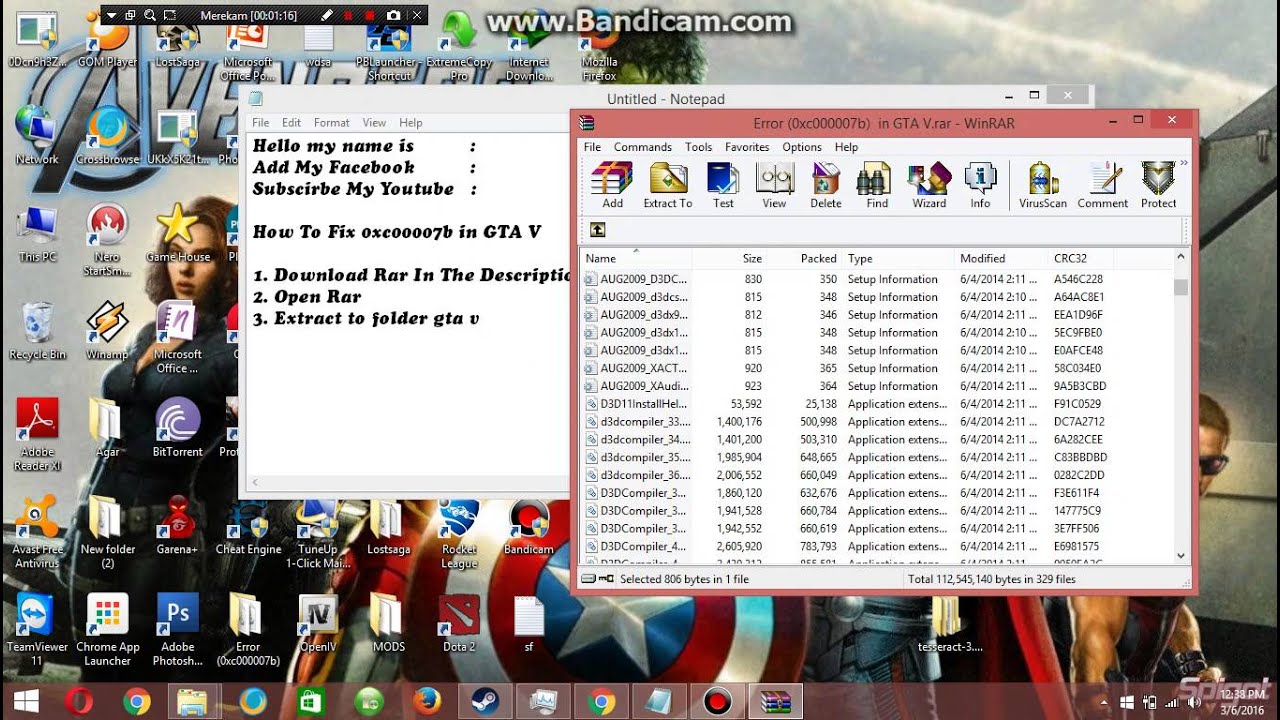Click the taskbar volume speaker icon
The image size is (1280, 720).
(1193, 702)
